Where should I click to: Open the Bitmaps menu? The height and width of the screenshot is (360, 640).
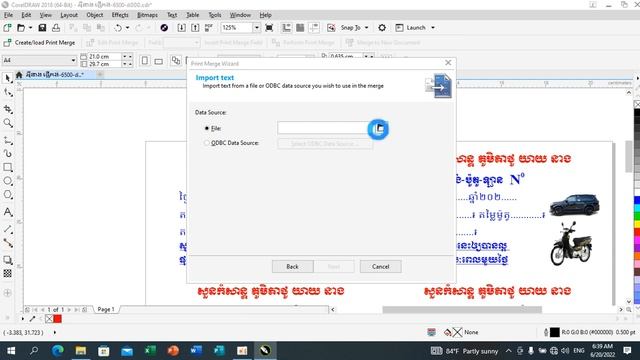pos(147,15)
